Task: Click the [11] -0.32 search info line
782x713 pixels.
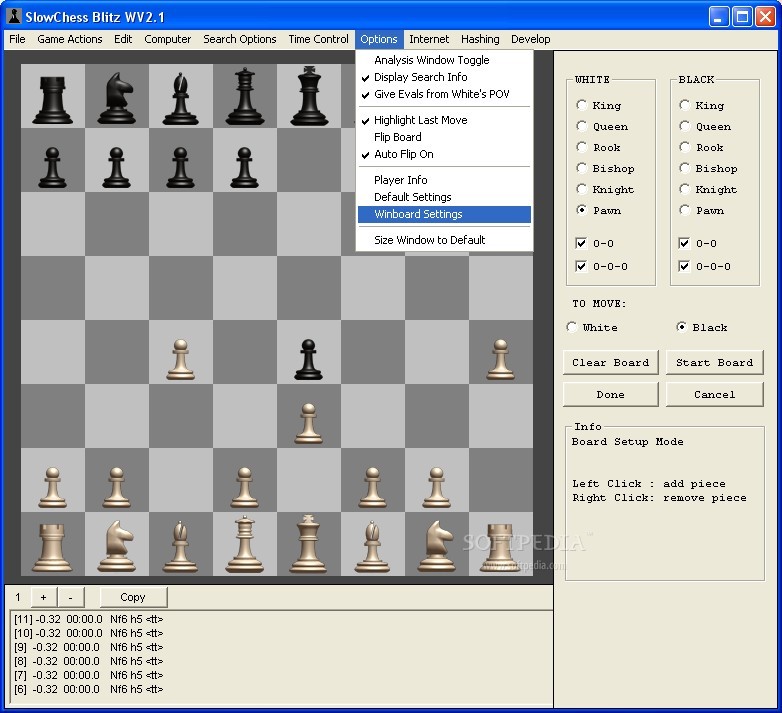Action: [88, 619]
